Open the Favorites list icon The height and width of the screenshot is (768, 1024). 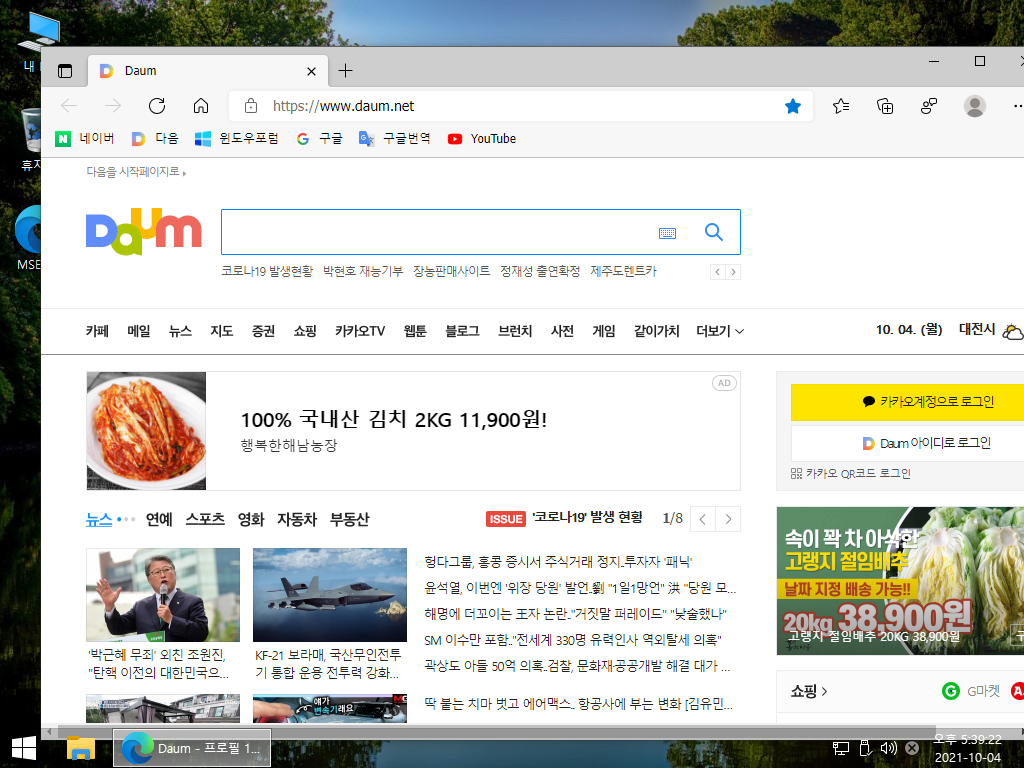(841, 106)
